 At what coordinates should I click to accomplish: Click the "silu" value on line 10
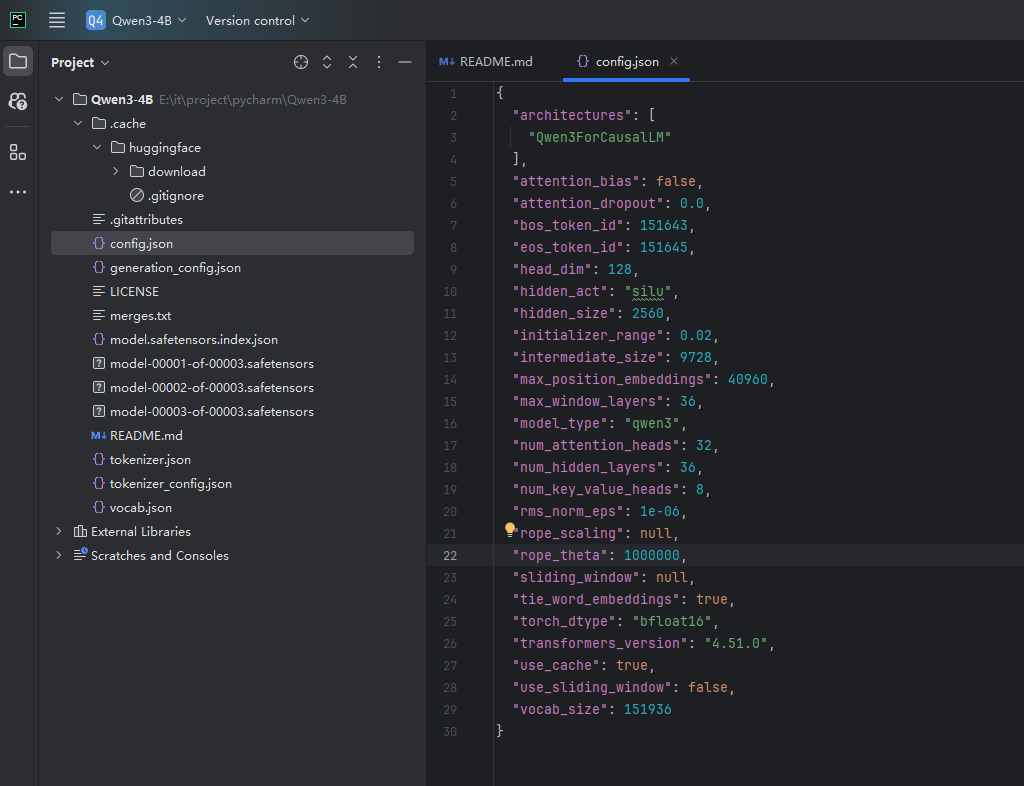[x=647, y=291]
